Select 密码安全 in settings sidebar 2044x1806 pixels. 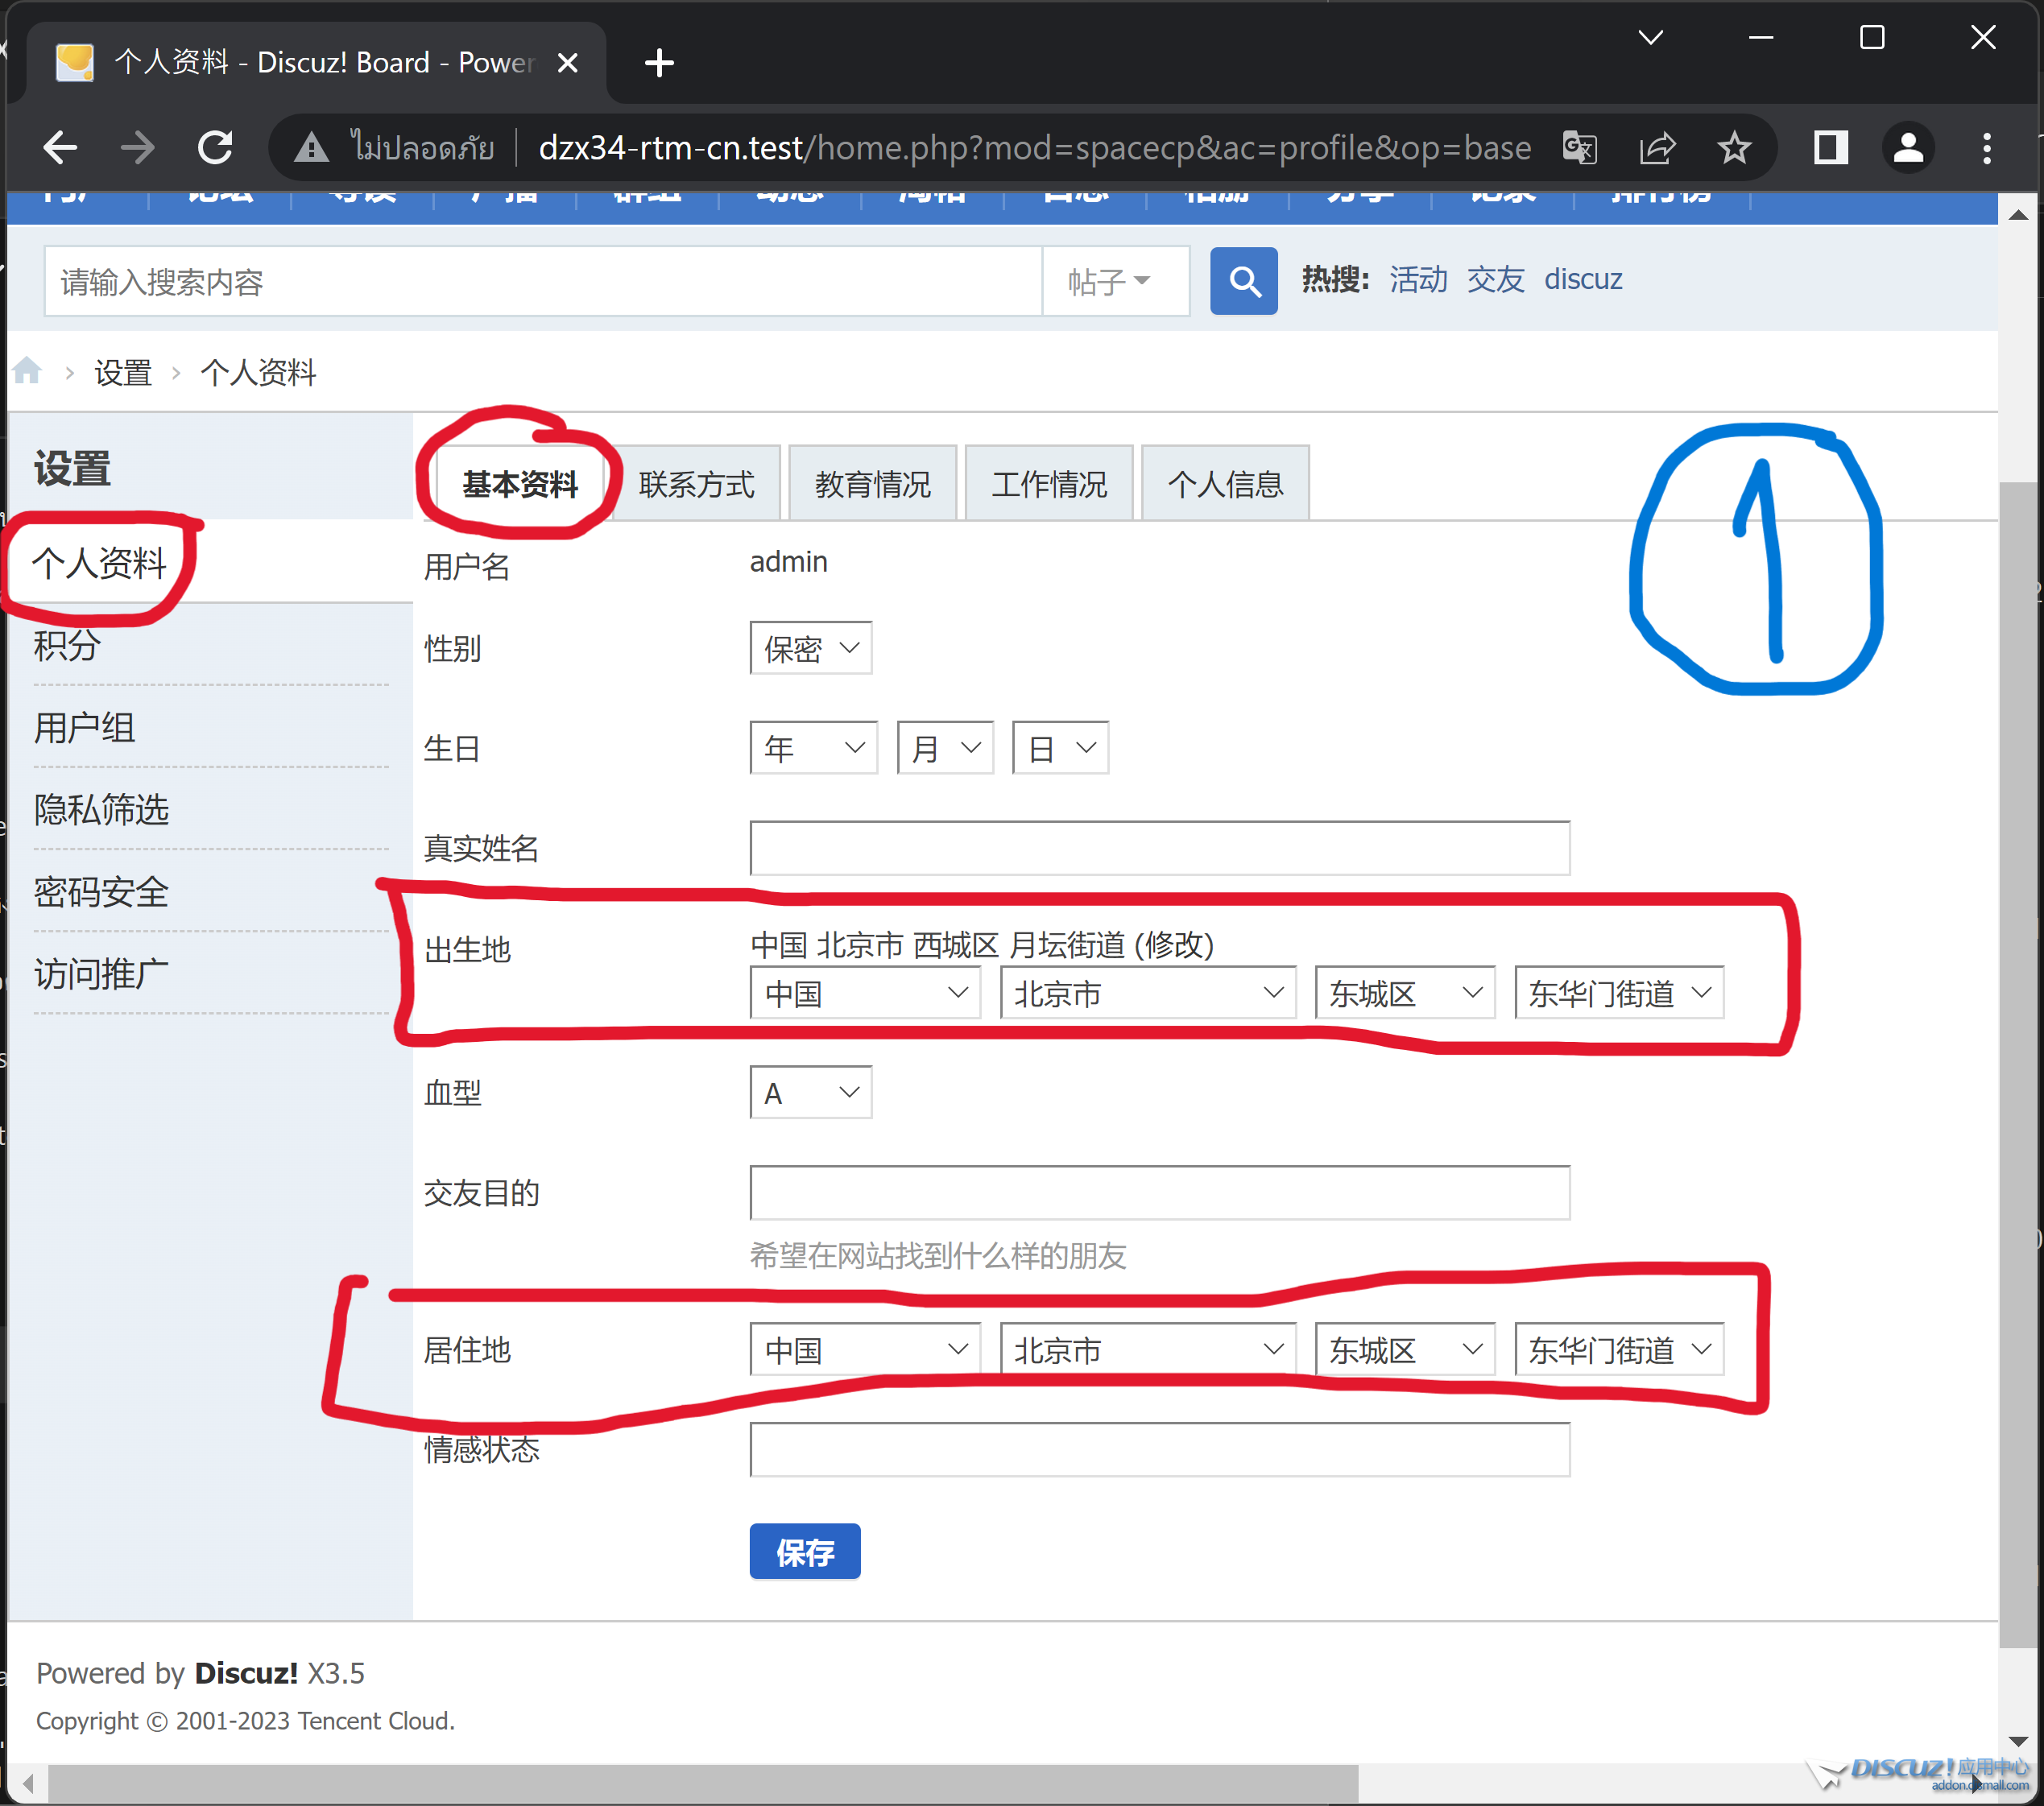[x=101, y=891]
